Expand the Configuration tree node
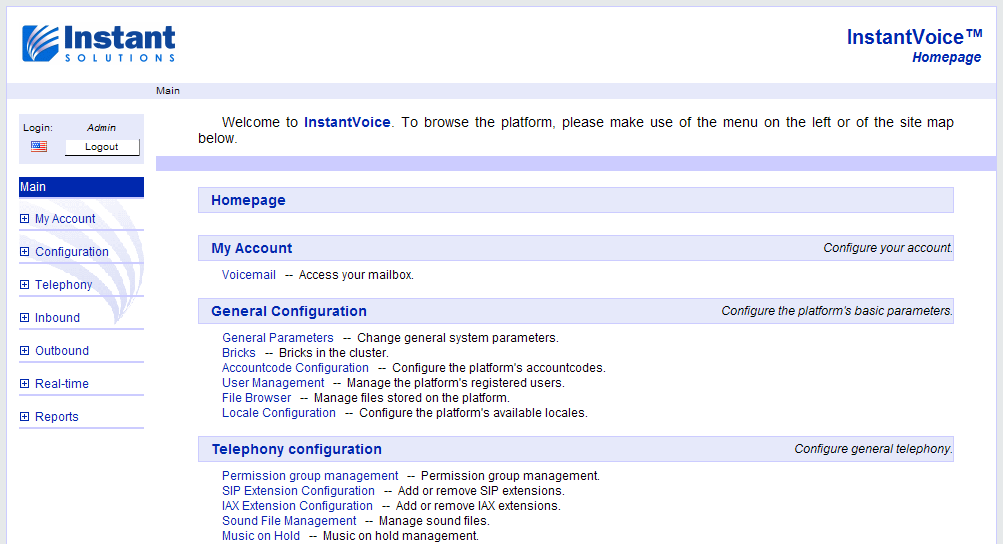1003x544 pixels. click(25, 252)
